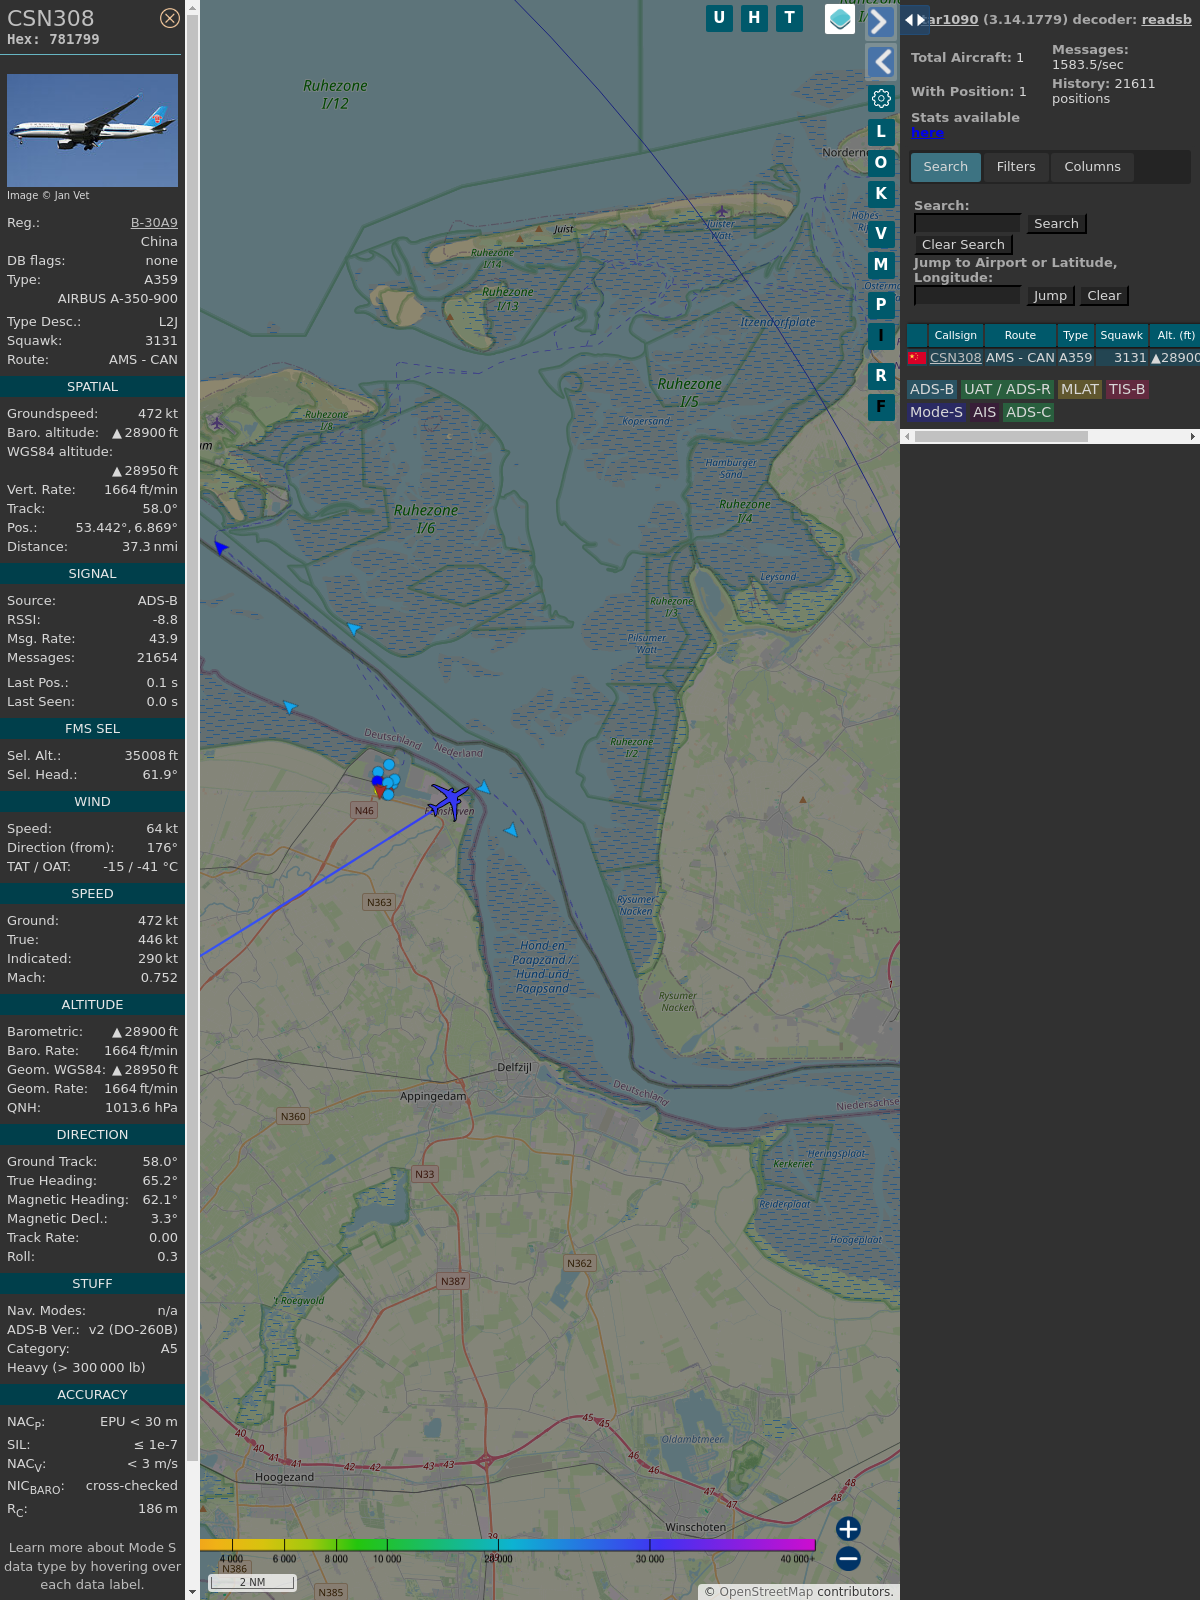Click the Jump to Airport input field
The image size is (1200, 1600).
[x=967, y=296]
